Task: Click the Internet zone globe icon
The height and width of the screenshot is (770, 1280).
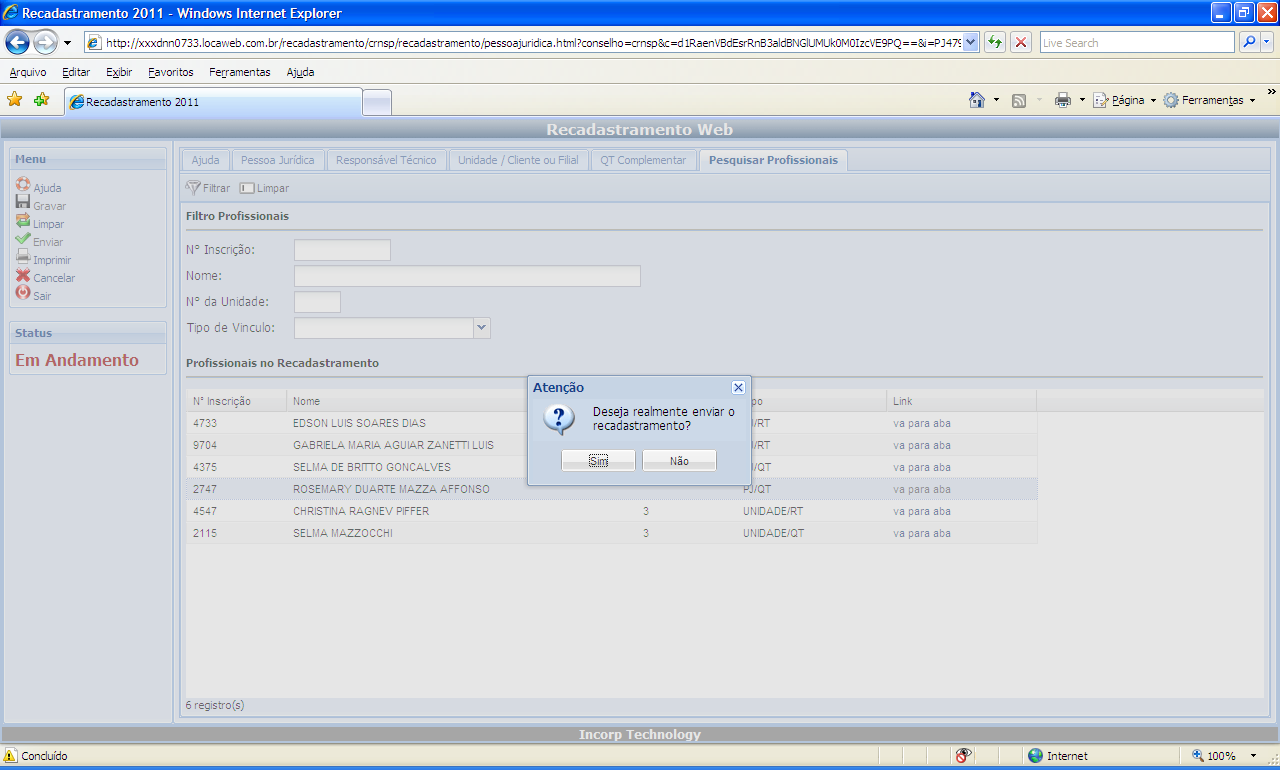Action: [1035, 756]
